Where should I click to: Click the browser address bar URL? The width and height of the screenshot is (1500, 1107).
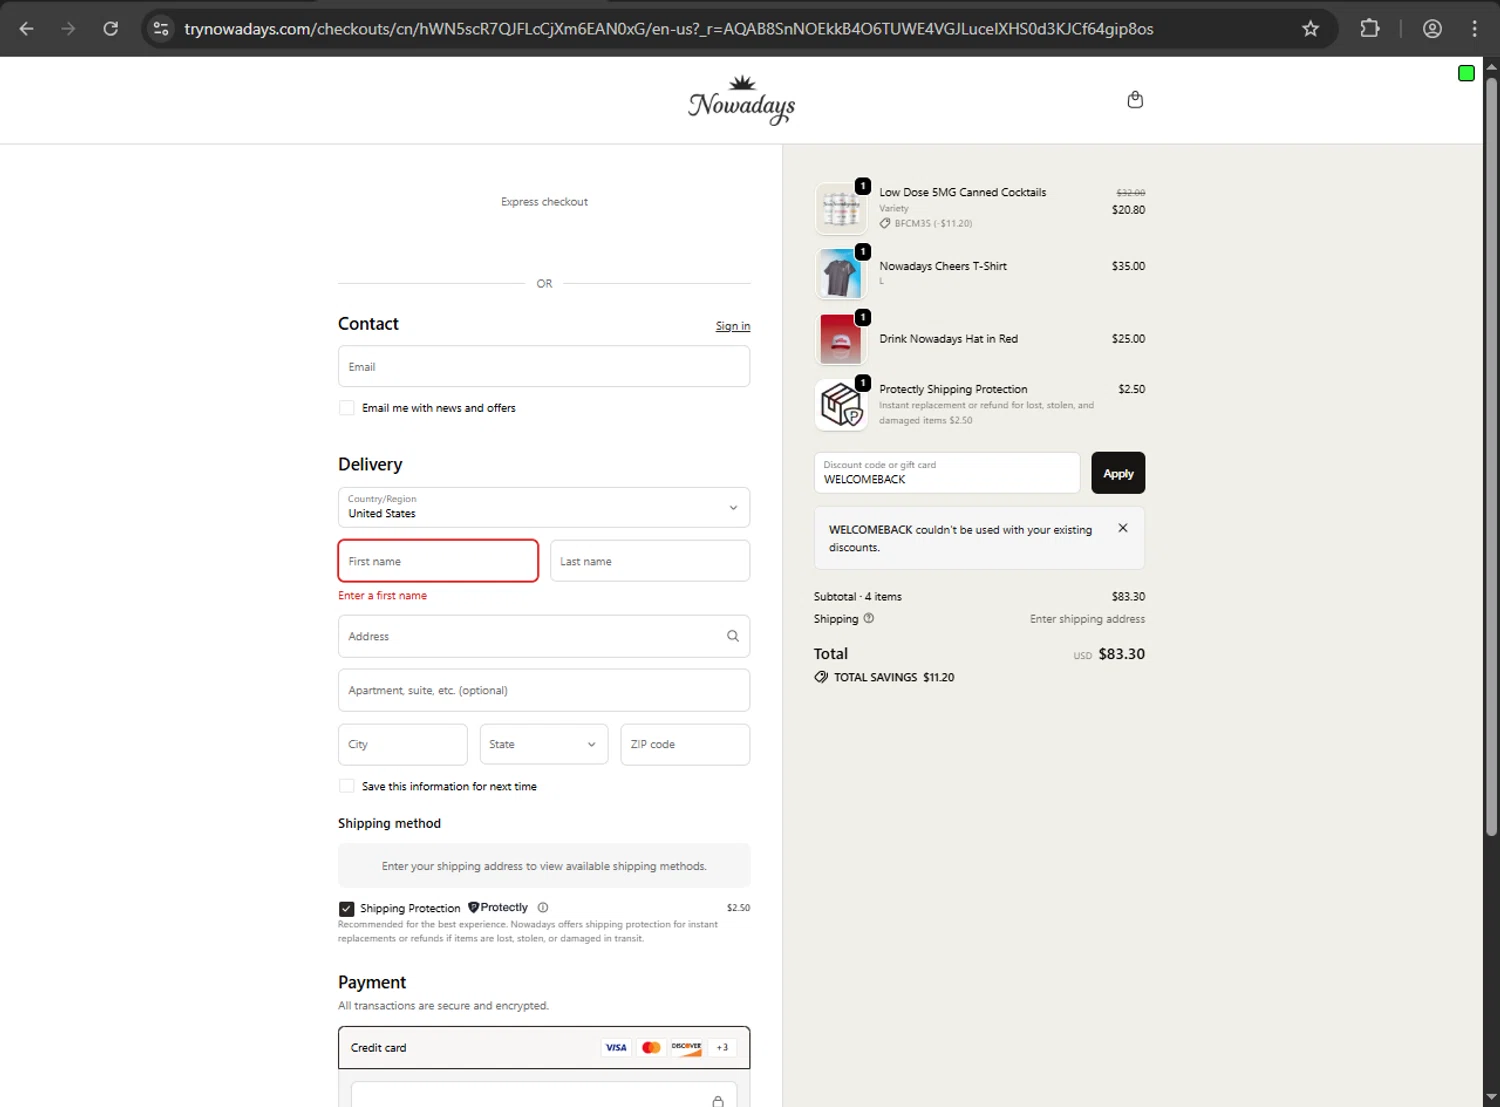[x=669, y=29]
